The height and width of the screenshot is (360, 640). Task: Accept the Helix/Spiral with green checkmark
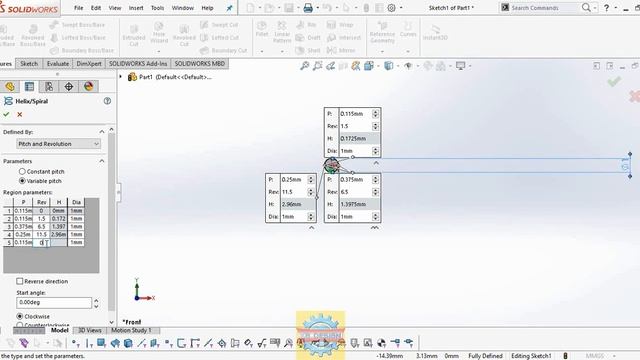(6, 115)
